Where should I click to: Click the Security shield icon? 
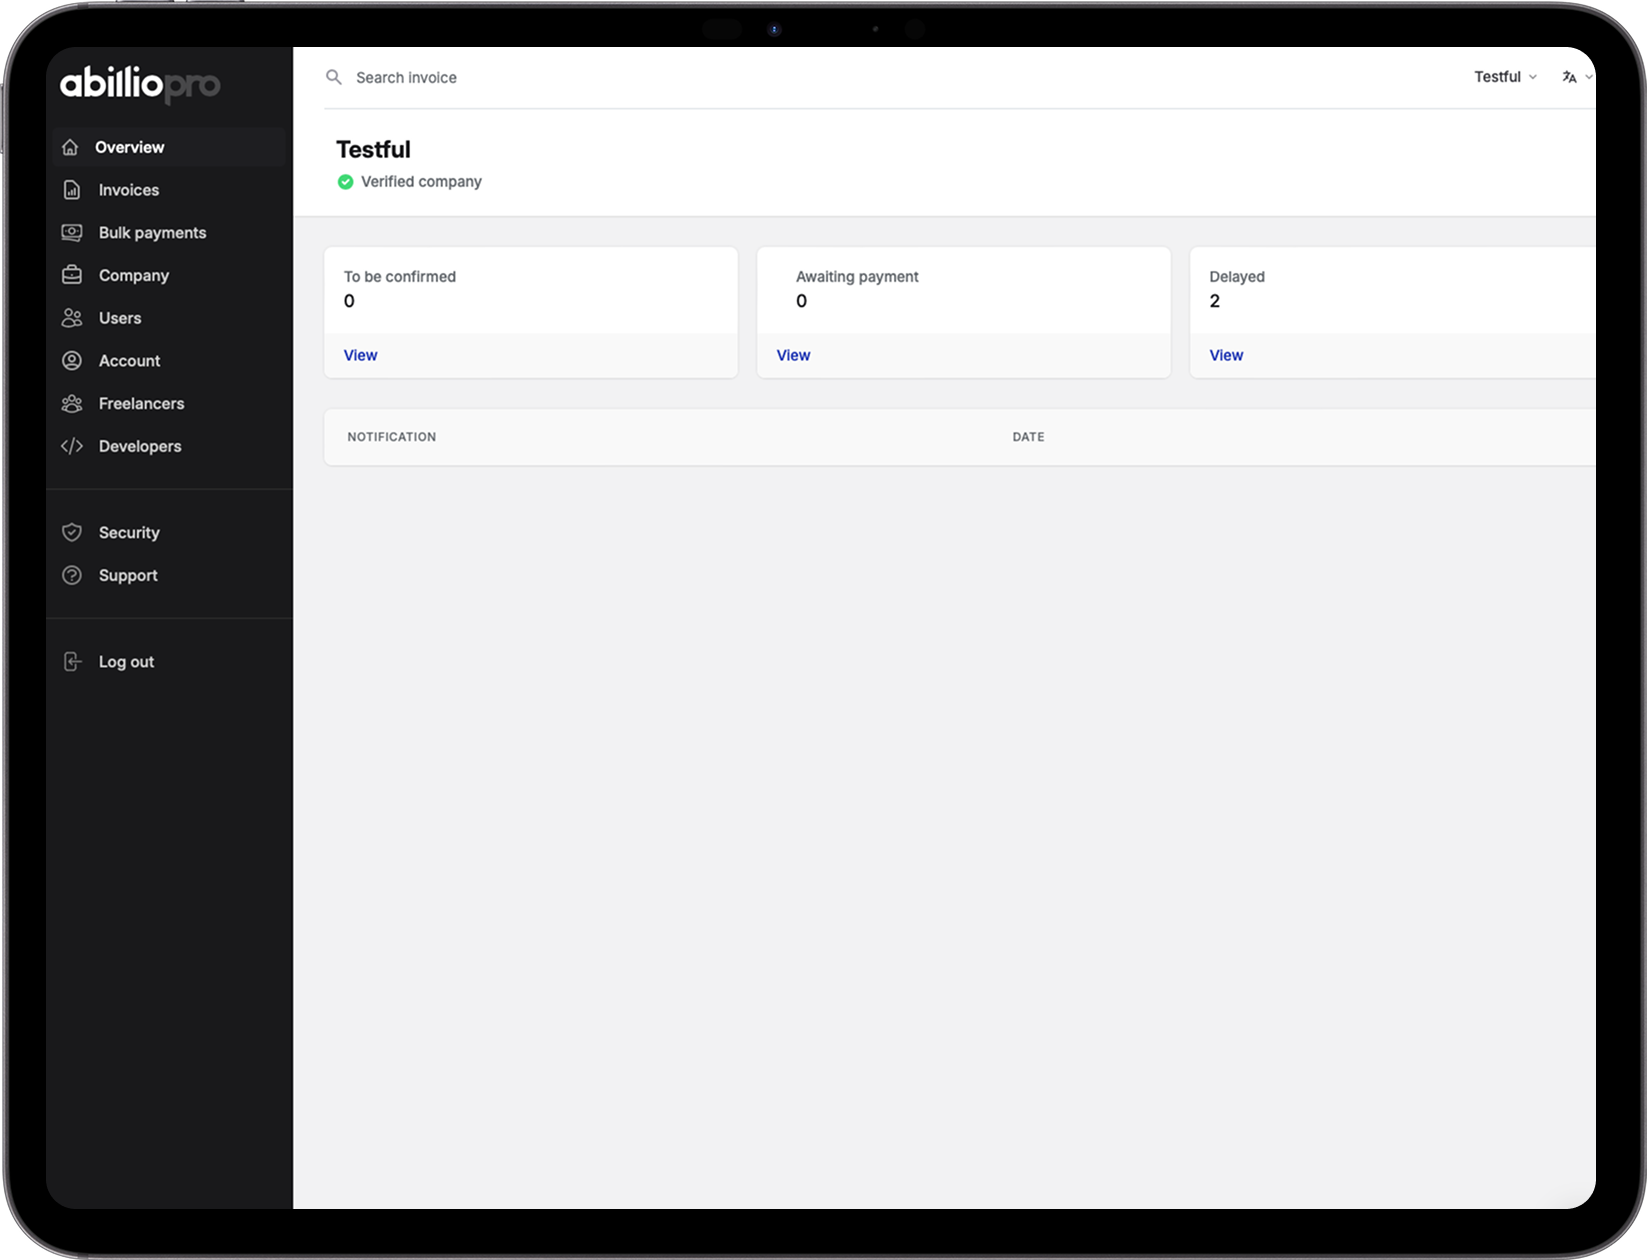[x=72, y=533]
